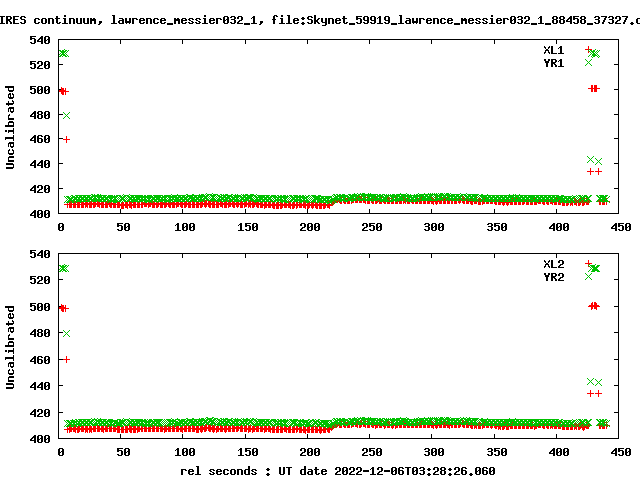
Task: Click the 540 y-tick label on the XL1/YR1 plot
Action: click(x=40, y=40)
